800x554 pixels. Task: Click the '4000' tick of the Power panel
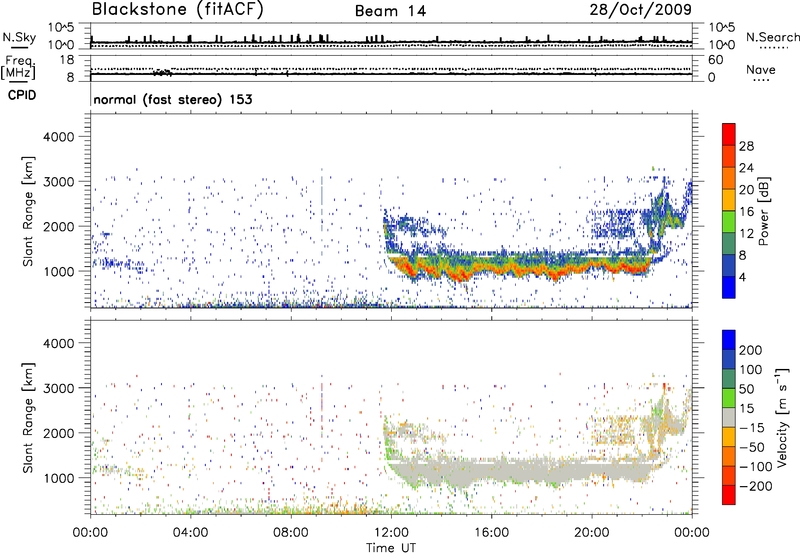(59, 137)
